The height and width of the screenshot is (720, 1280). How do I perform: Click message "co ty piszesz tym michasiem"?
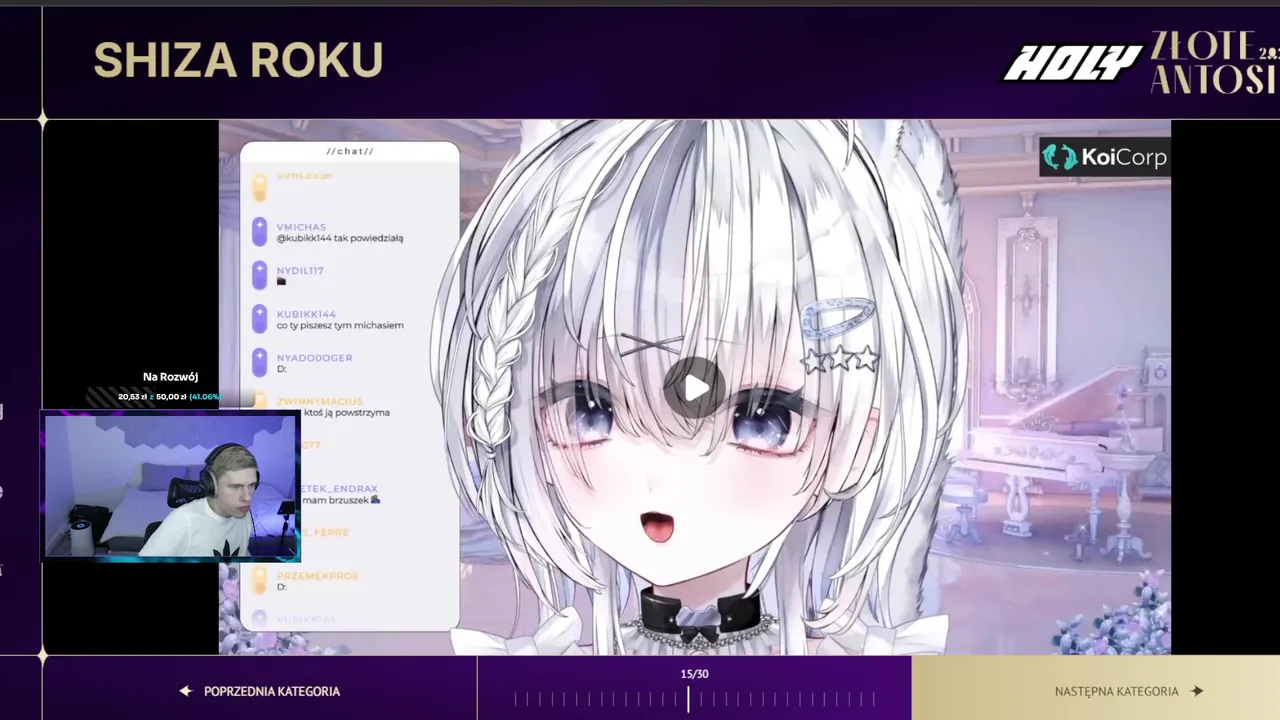[340, 325]
